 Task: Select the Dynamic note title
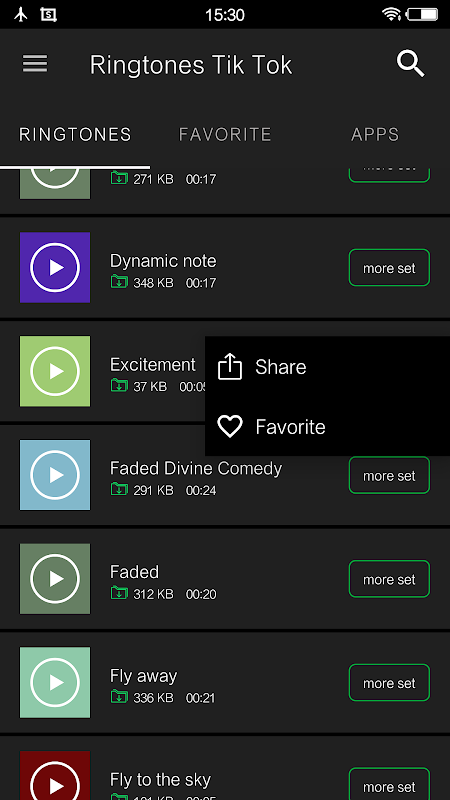pos(163,261)
